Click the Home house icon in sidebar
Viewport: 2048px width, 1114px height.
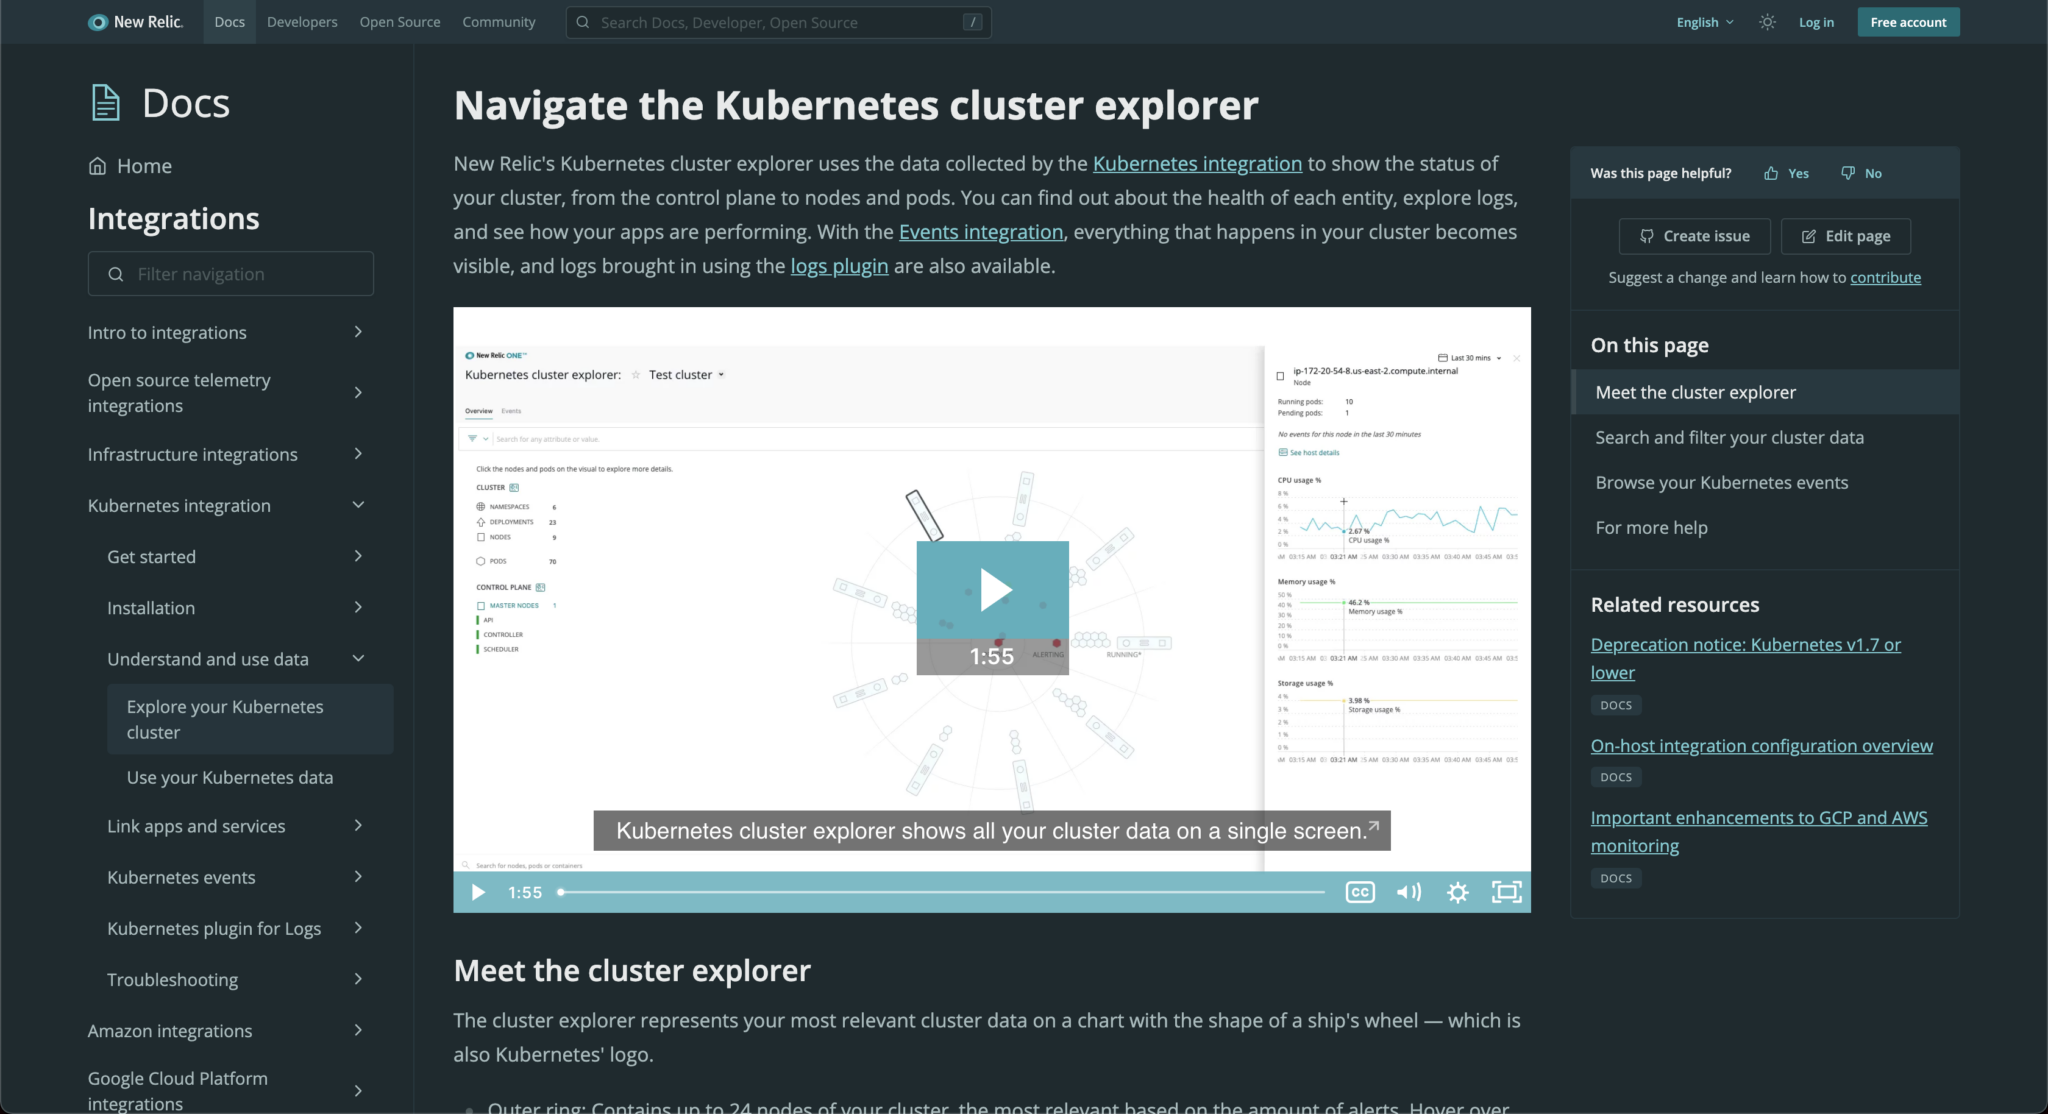click(x=97, y=166)
